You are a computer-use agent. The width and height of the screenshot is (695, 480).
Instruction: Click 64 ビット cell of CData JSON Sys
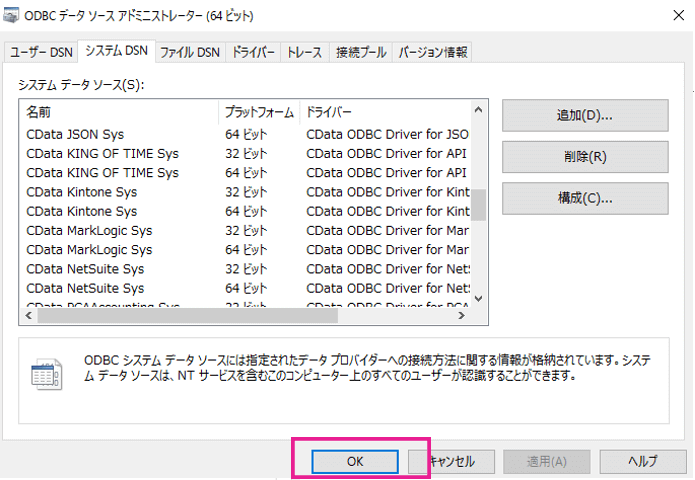[x=246, y=134]
